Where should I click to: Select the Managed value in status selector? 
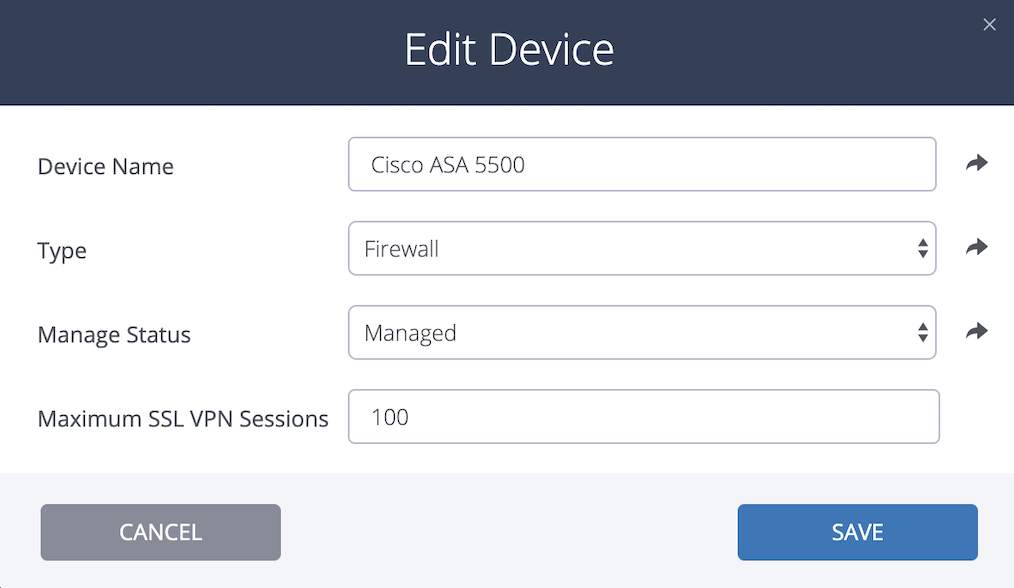tap(410, 333)
